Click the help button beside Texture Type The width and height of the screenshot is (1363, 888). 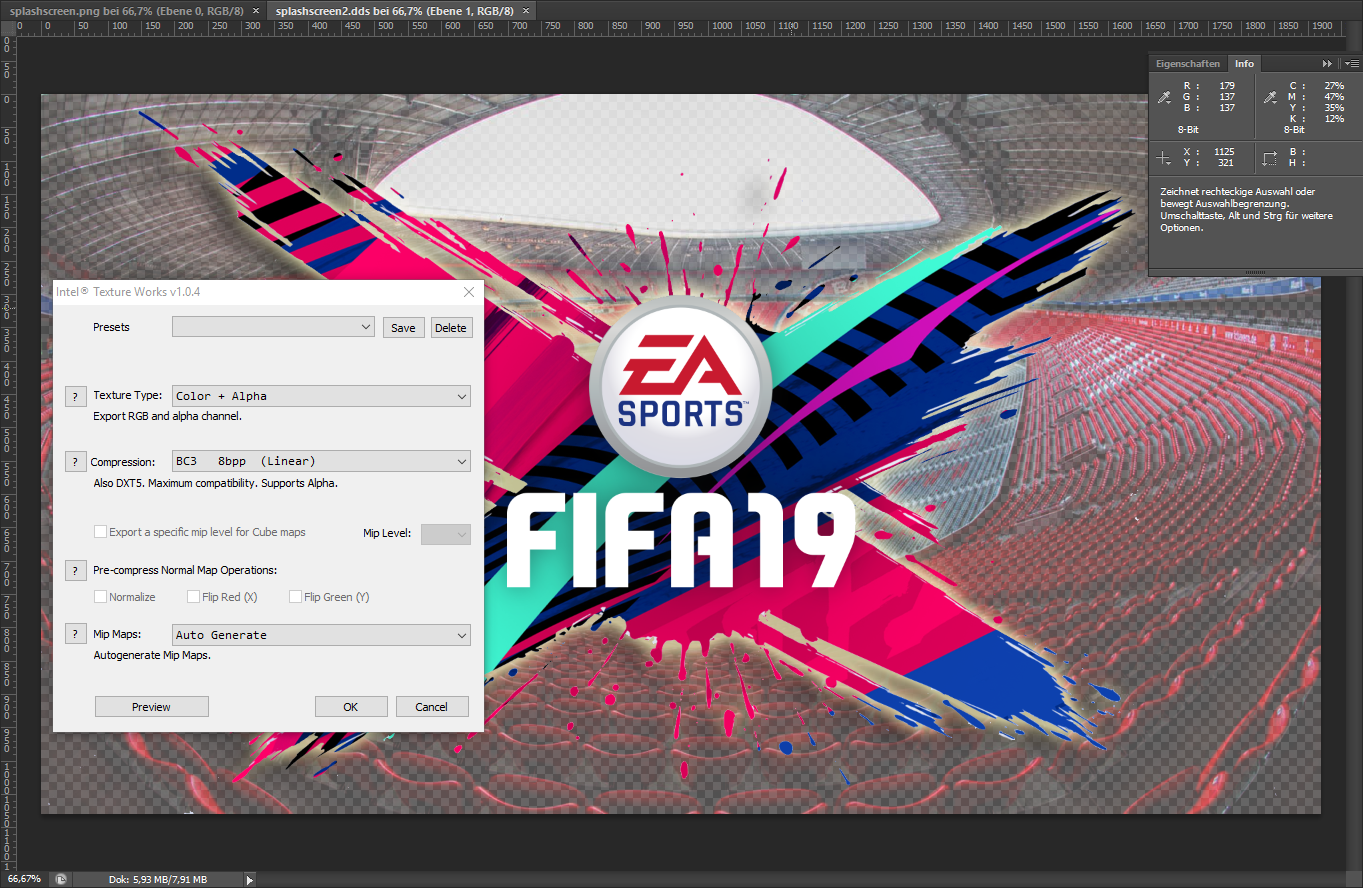[x=75, y=396]
